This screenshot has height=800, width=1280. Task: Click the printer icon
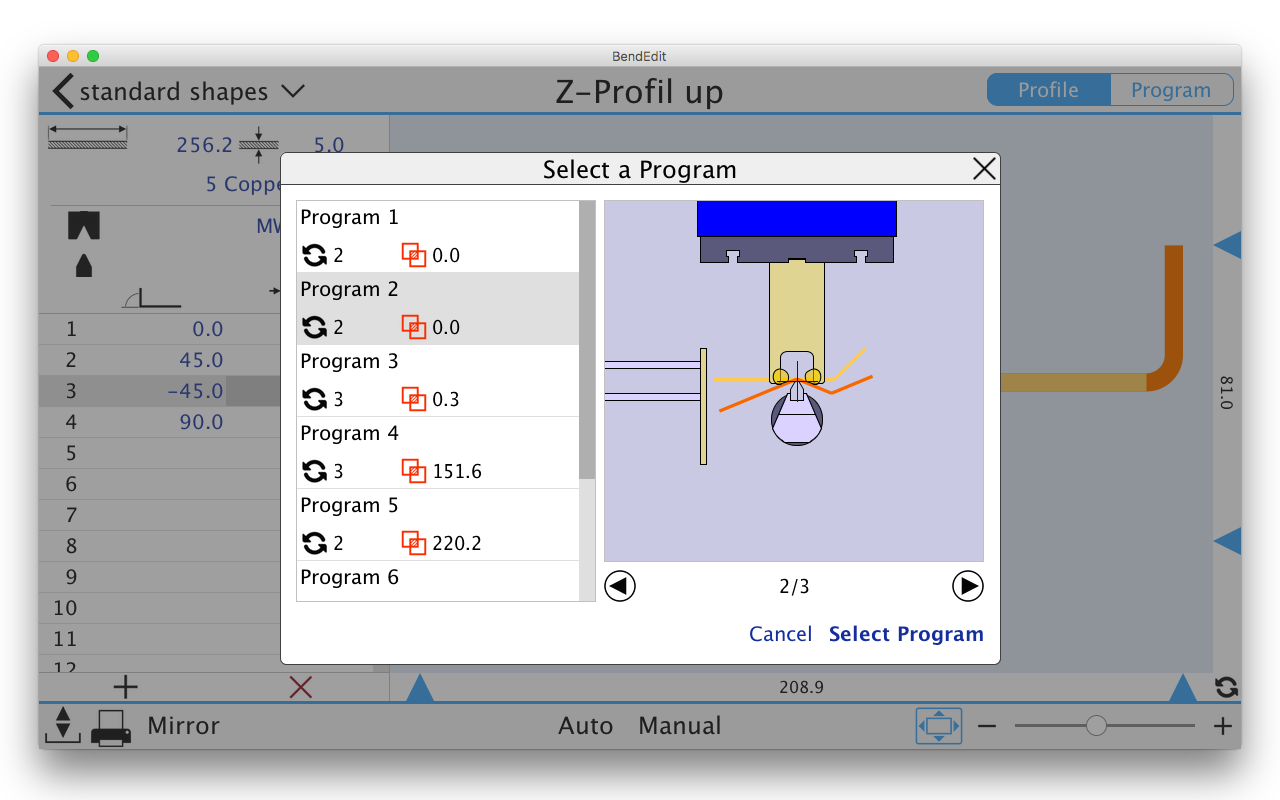[x=110, y=727]
